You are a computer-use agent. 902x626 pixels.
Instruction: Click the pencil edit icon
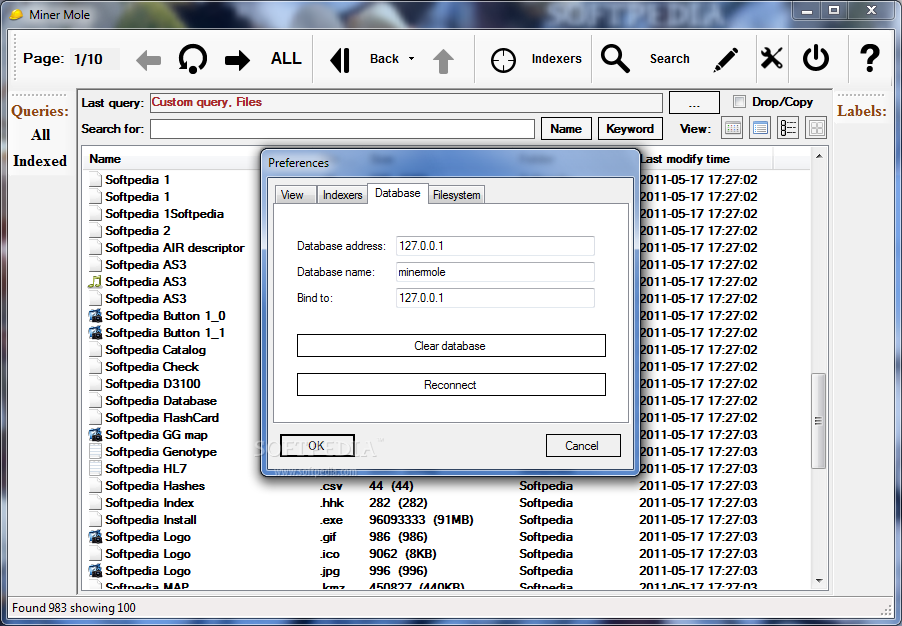point(726,59)
